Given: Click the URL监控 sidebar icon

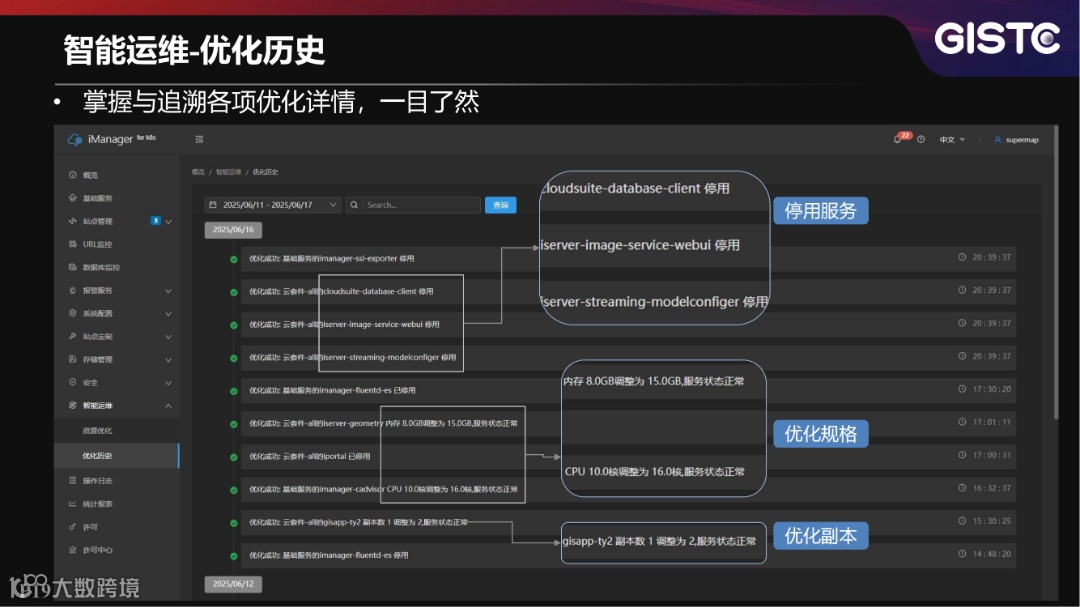Looking at the screenshot, I should [x=72, y=244].
